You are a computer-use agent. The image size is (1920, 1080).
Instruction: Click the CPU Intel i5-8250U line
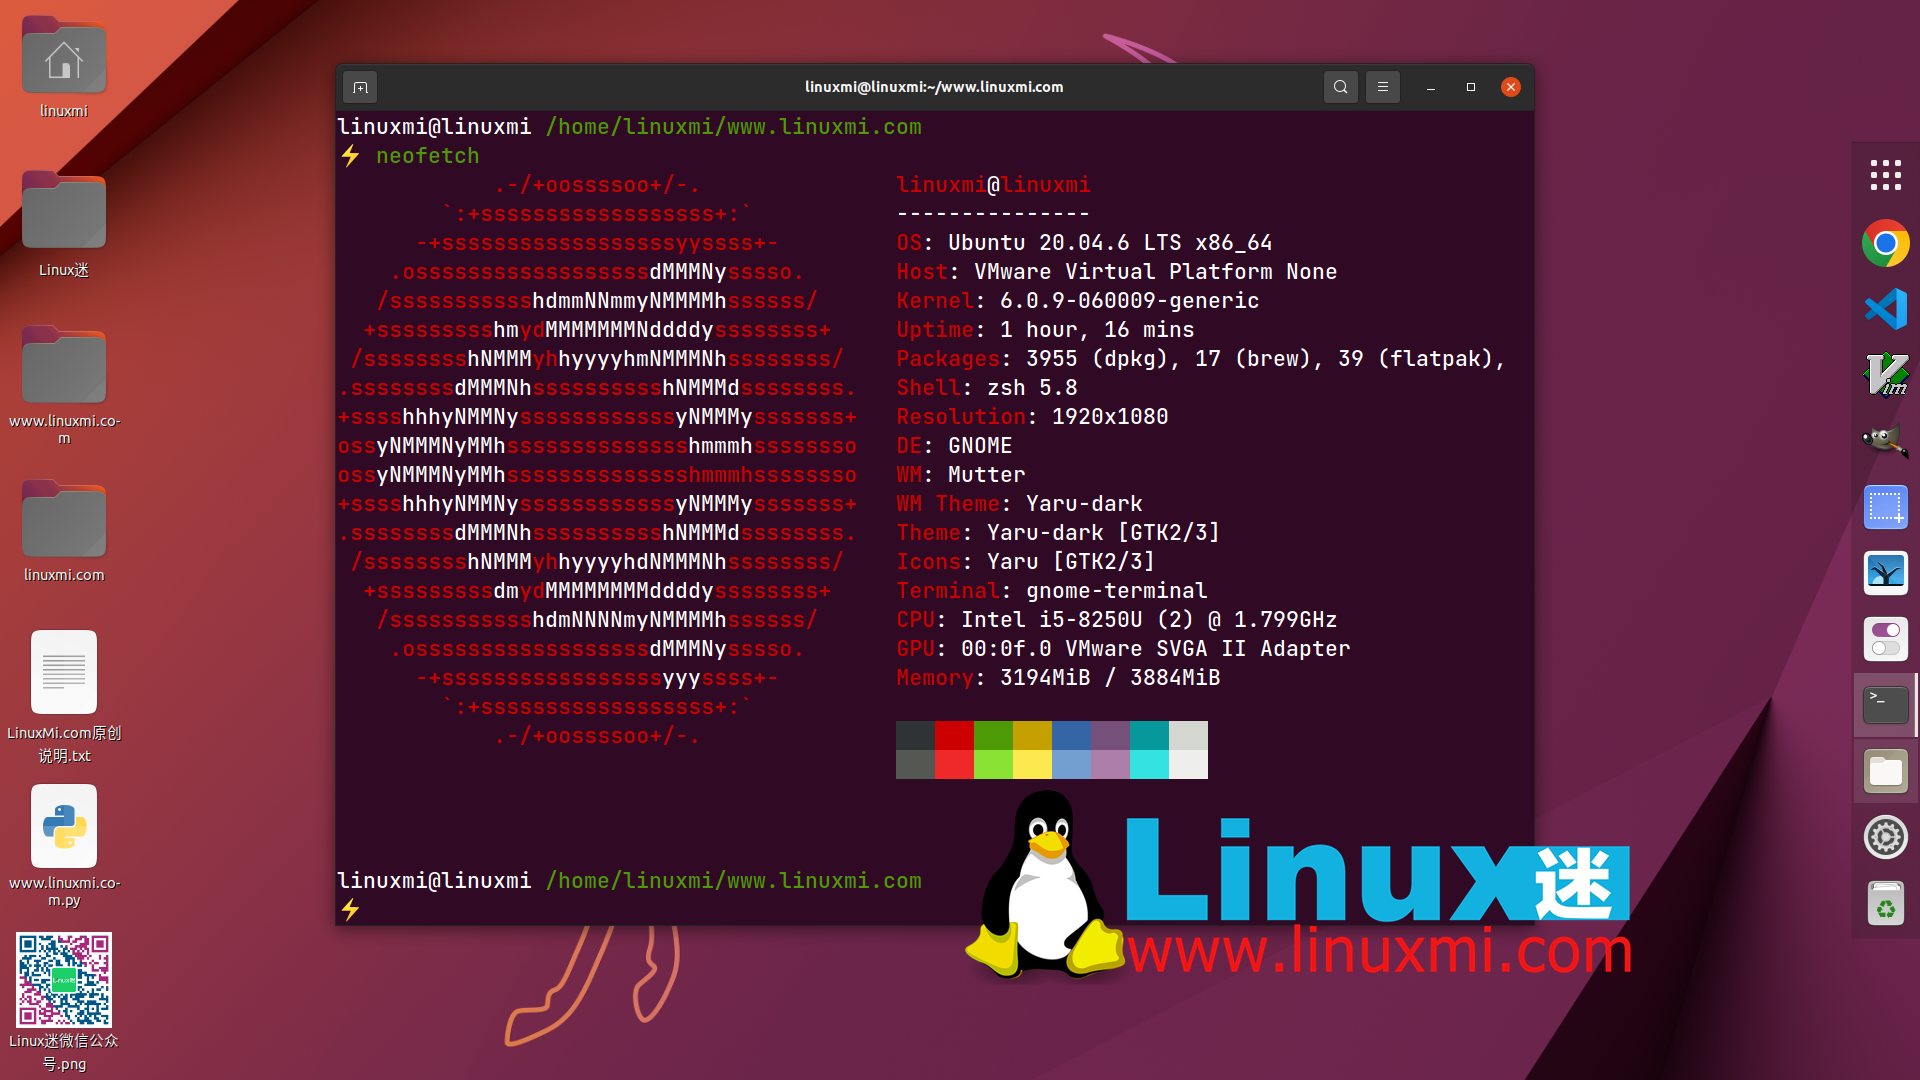point(1117,620)
